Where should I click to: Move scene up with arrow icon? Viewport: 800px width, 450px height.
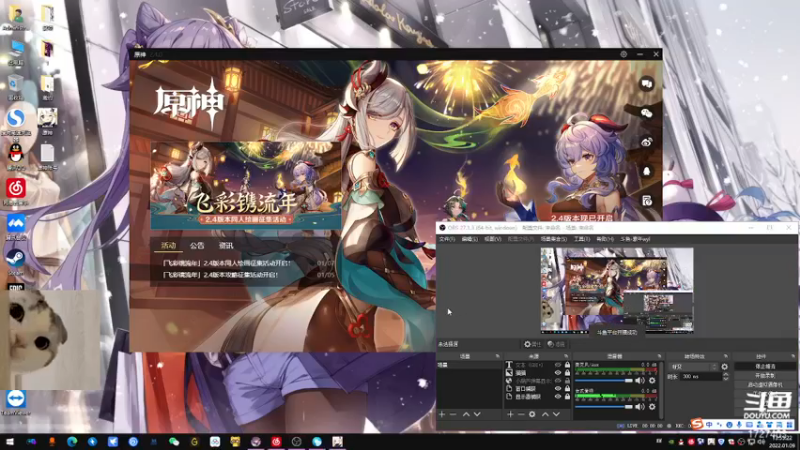[466, 414]
